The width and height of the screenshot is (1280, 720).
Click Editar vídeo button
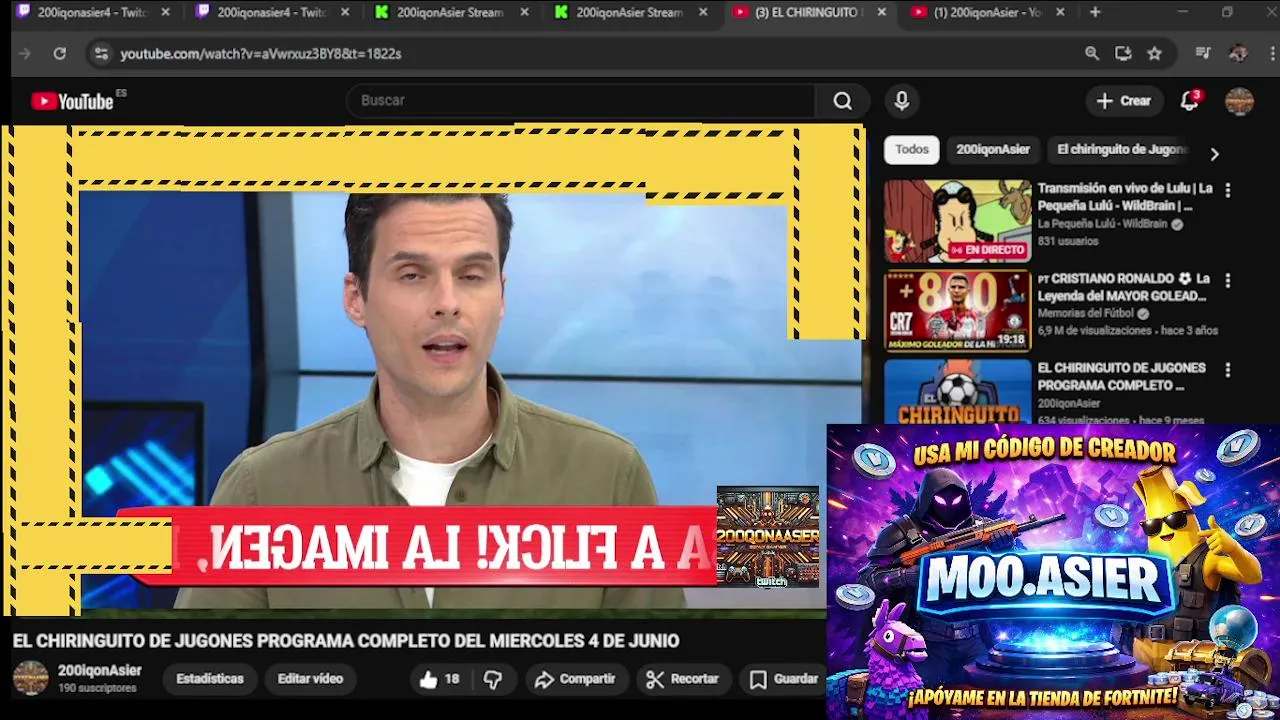(x=310, y=679)
